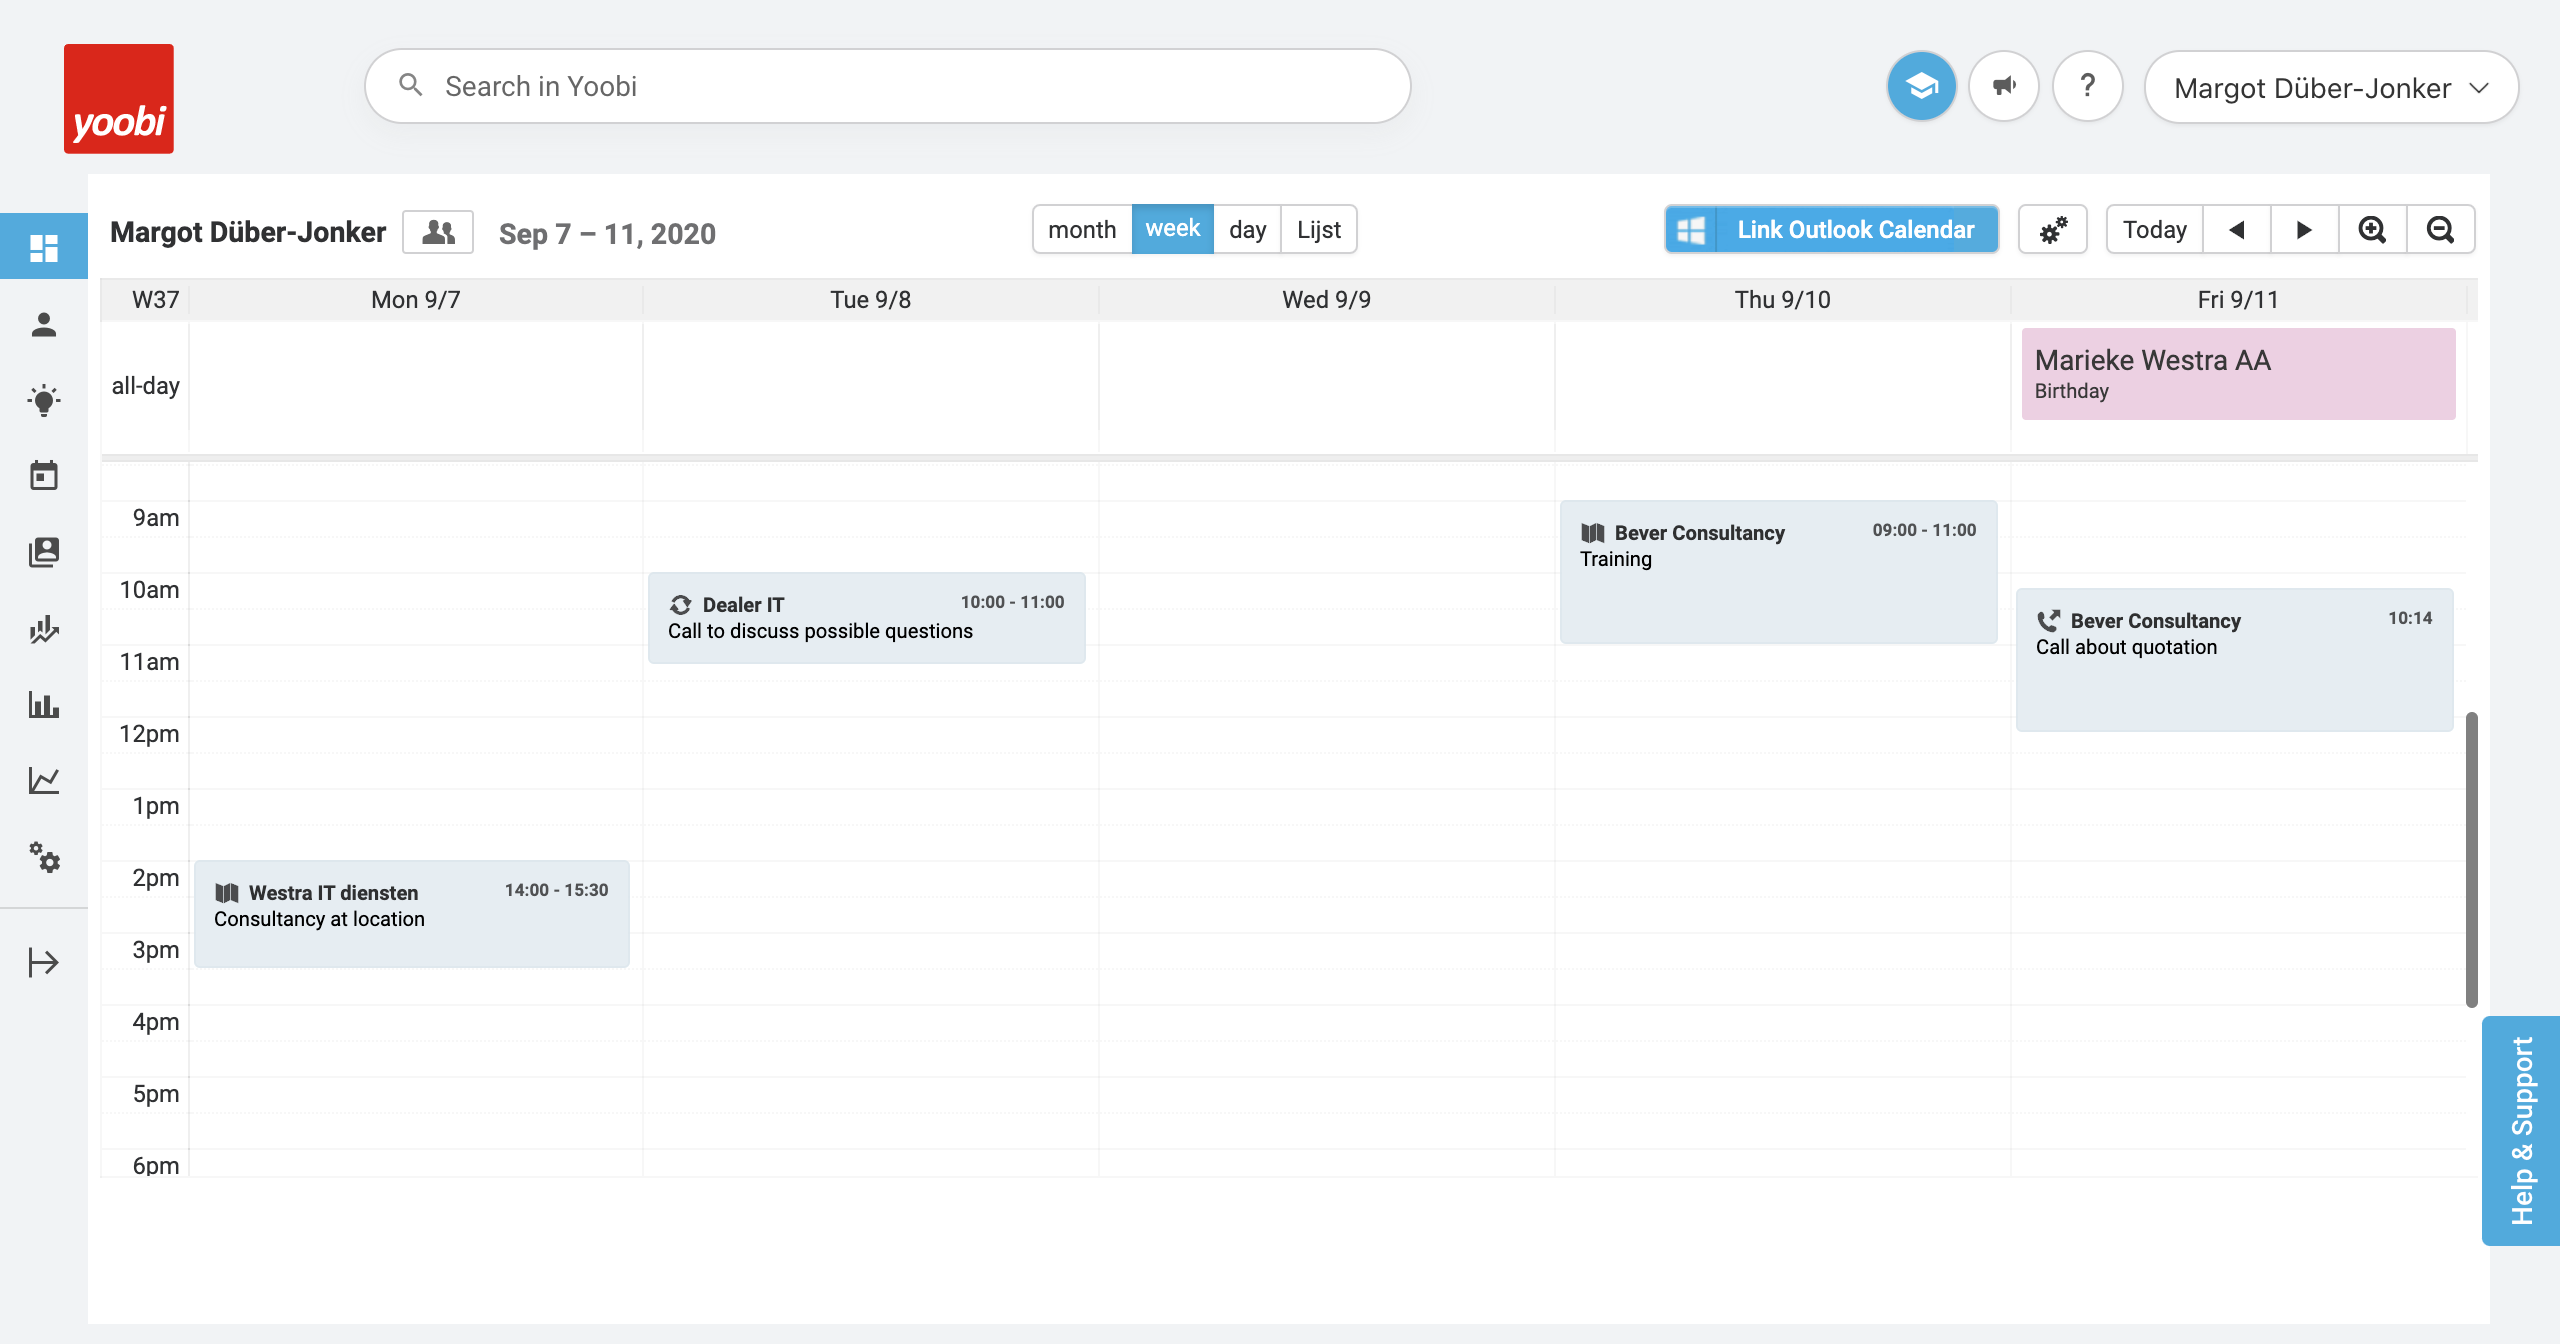Click the Wed 9/9 column header
Screen dimensions: 2560x1344
click(1327, 300)
